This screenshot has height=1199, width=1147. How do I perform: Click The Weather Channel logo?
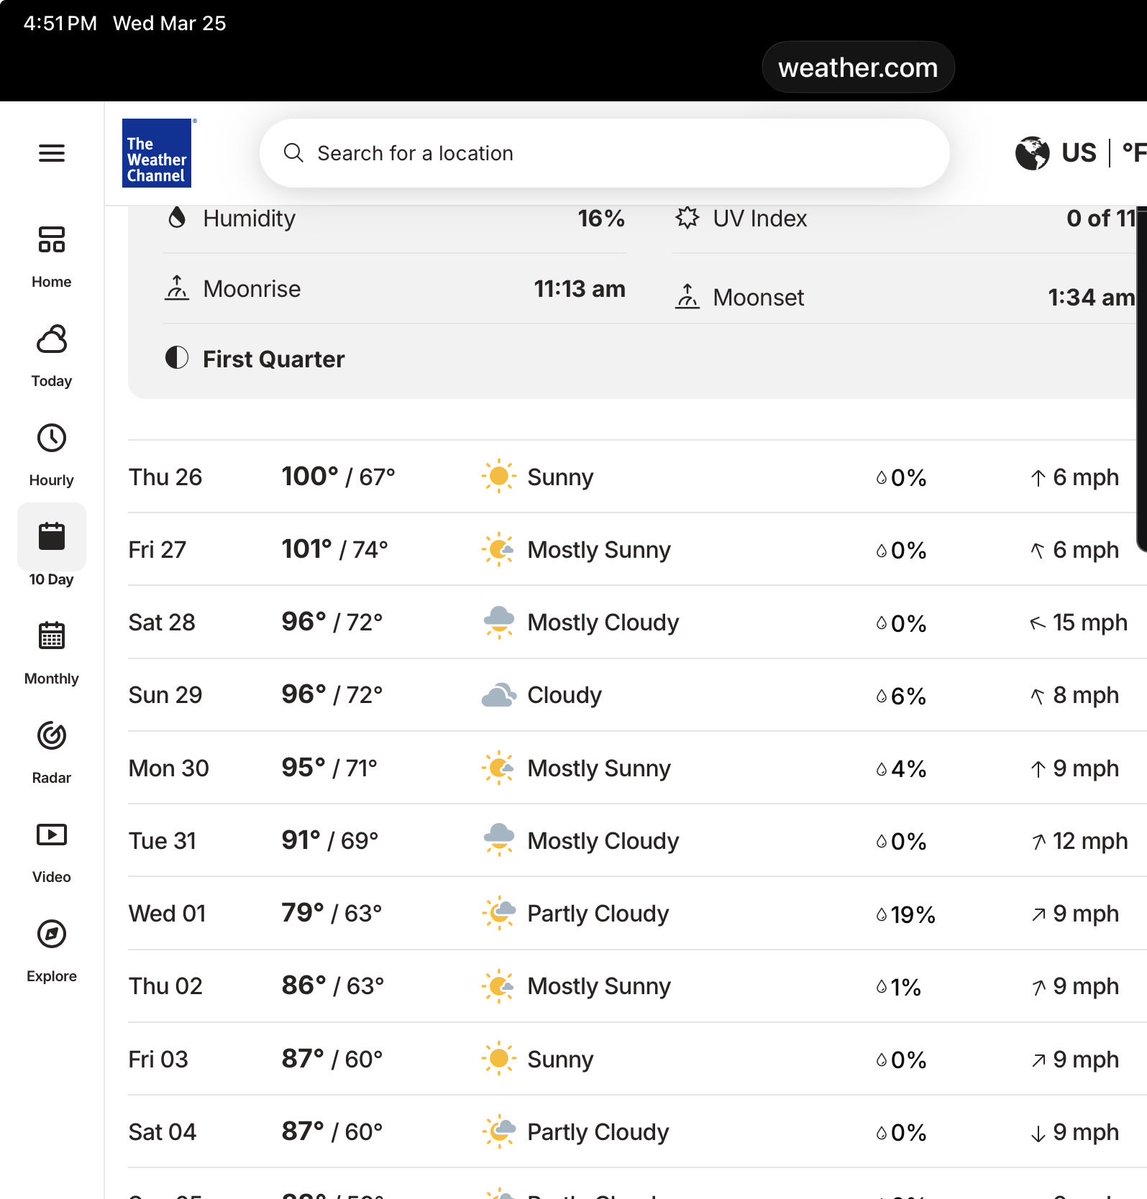coord(157,153)
